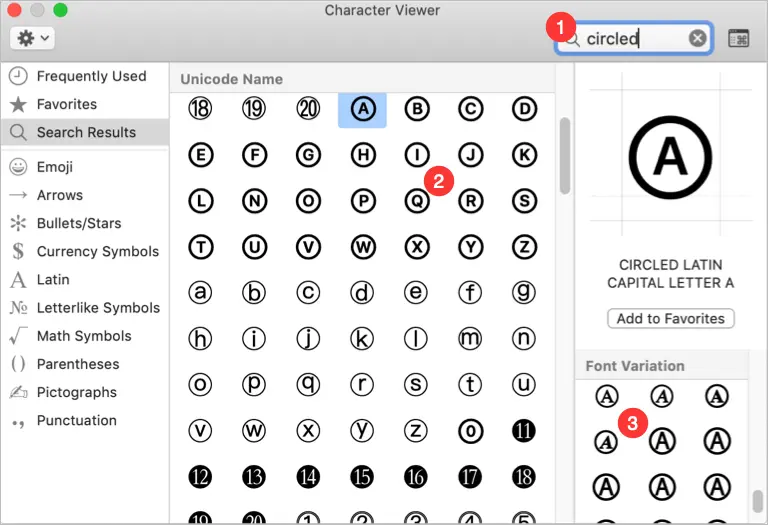The image size is (768, 525).
Task: Open Letterlike Symbols category
Action: [x=85, y=308]
